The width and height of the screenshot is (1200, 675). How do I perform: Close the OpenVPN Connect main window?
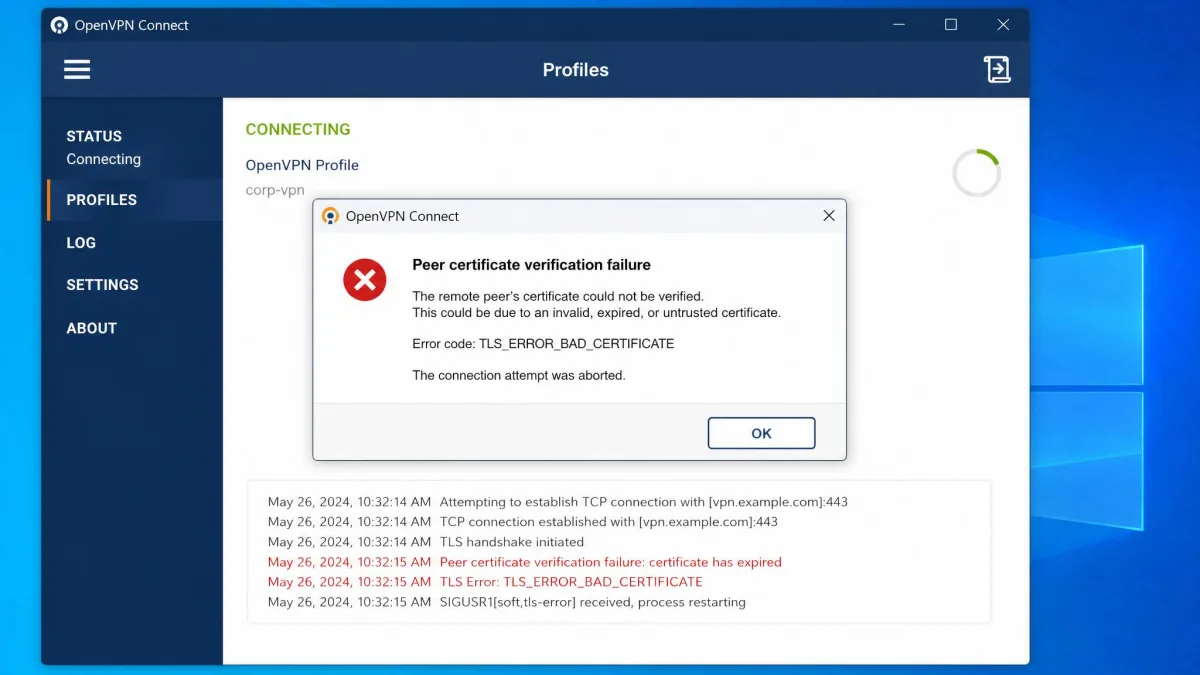coord(1003,25)
